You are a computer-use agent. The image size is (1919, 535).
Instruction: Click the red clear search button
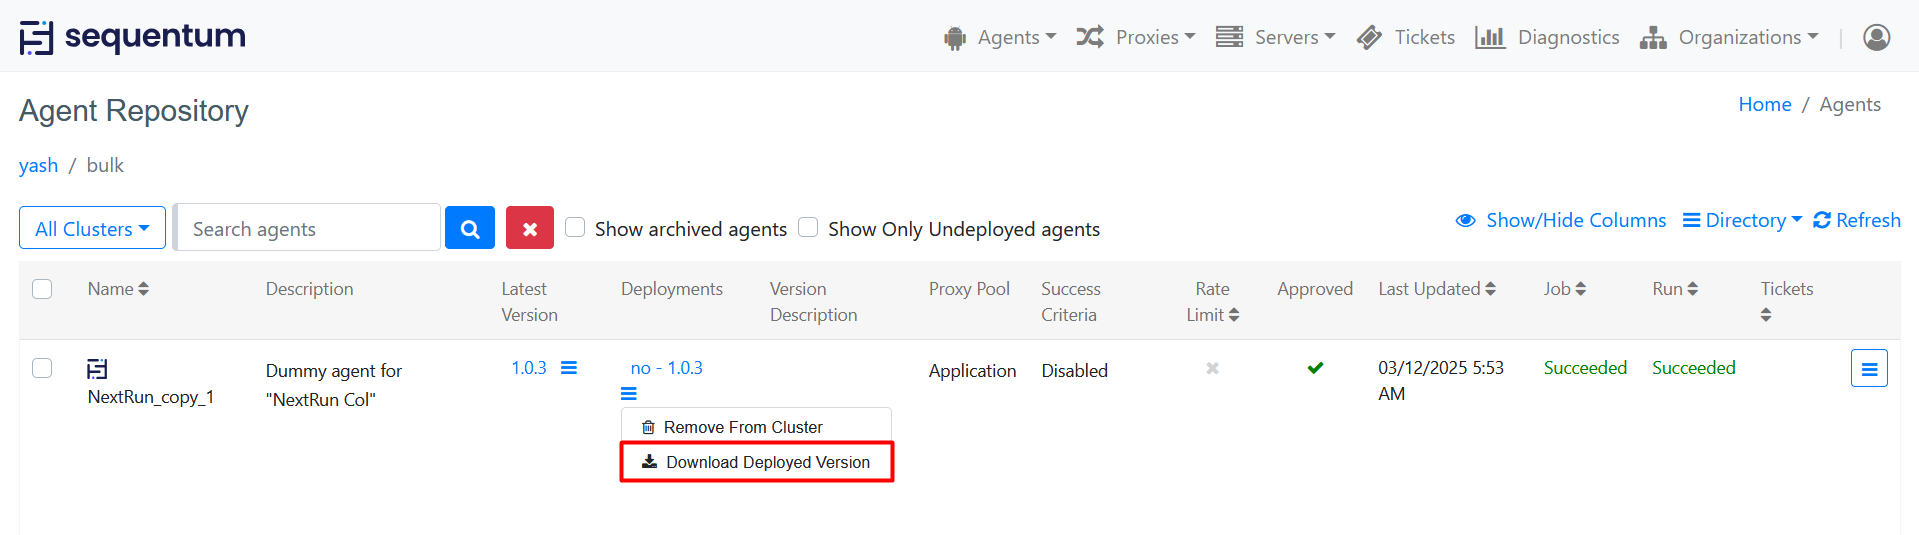[x=529, y=228]
